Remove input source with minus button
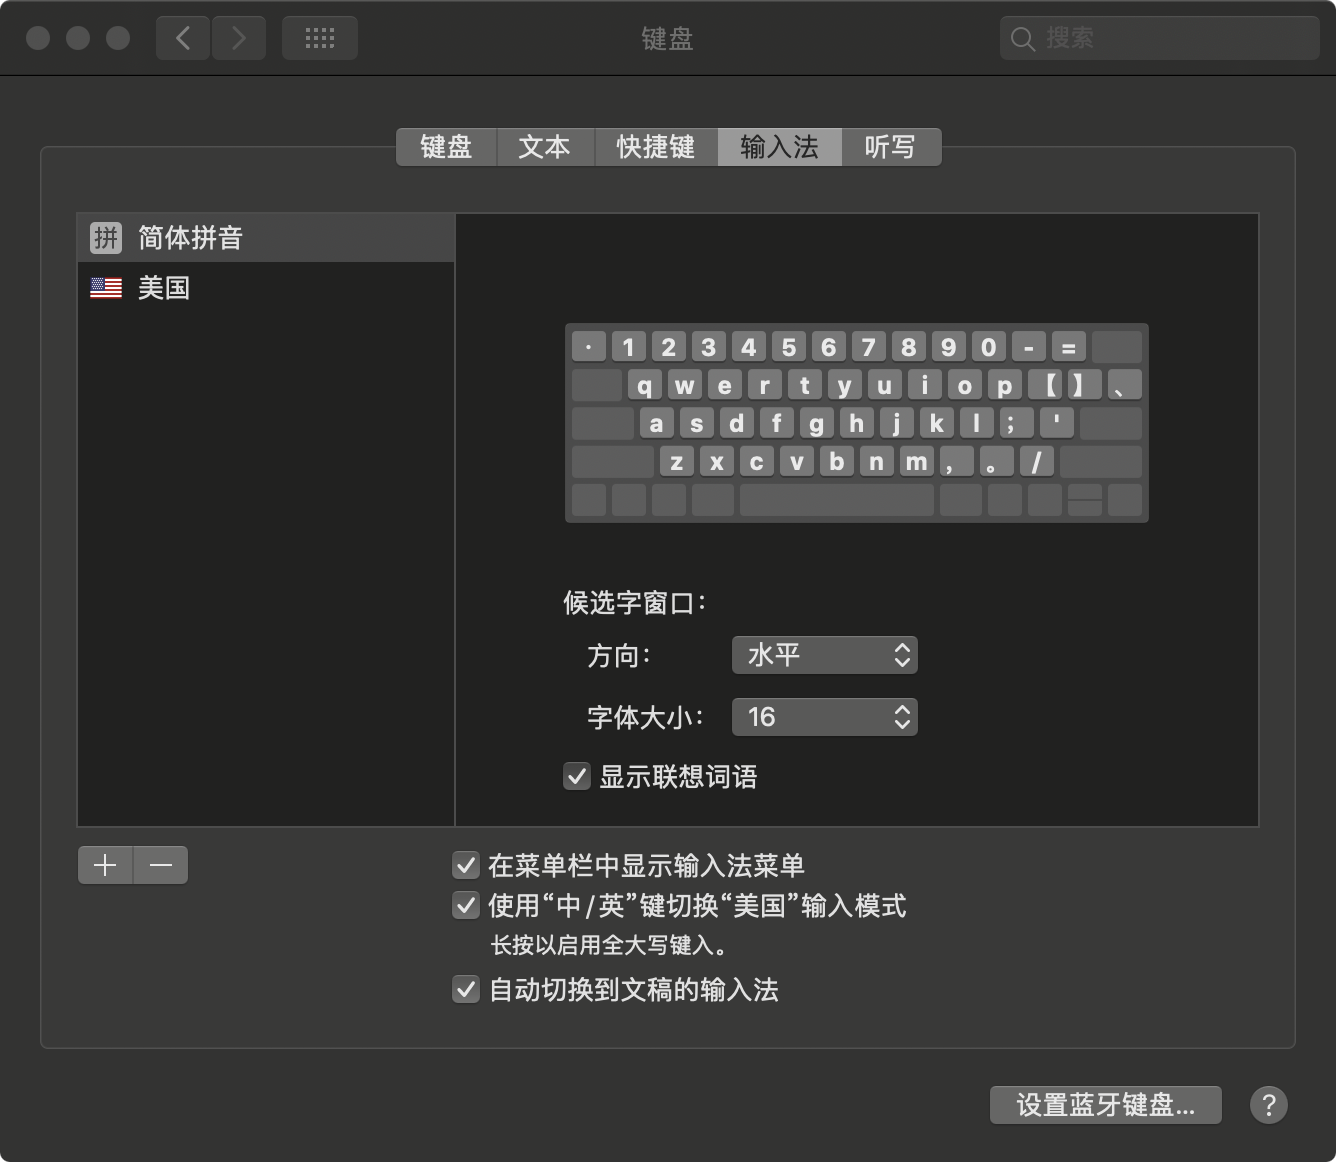Image resolution: width=1336 pixels, height=1162 pixels. [161, 865]
